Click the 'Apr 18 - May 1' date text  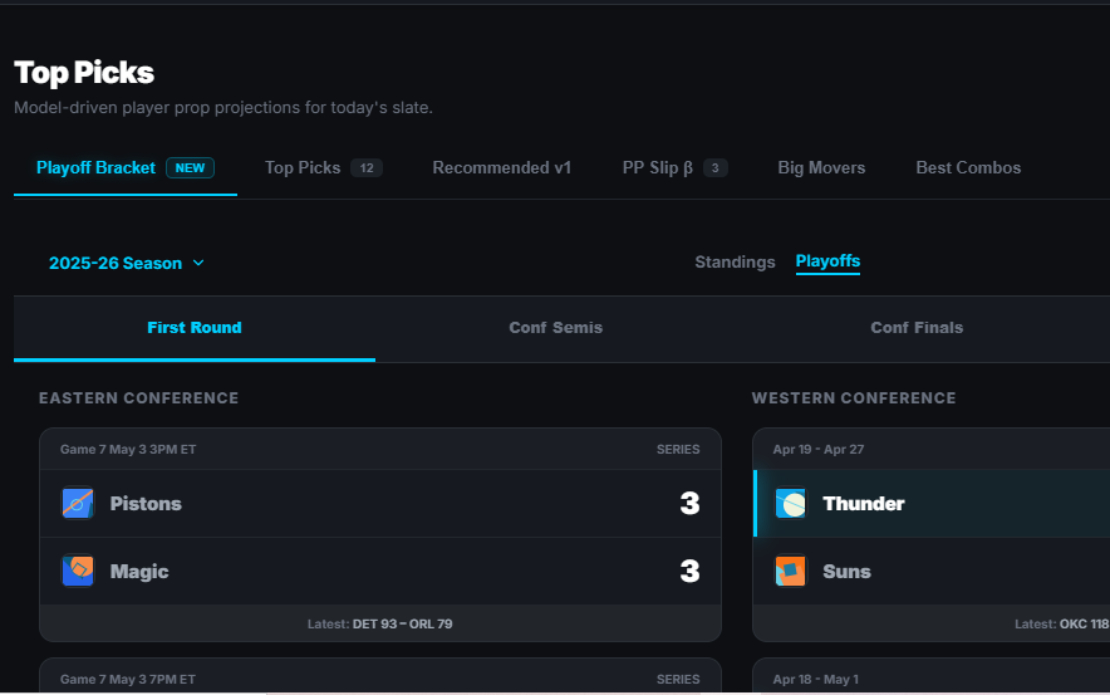pyautogui.click(x=816, y=679)
